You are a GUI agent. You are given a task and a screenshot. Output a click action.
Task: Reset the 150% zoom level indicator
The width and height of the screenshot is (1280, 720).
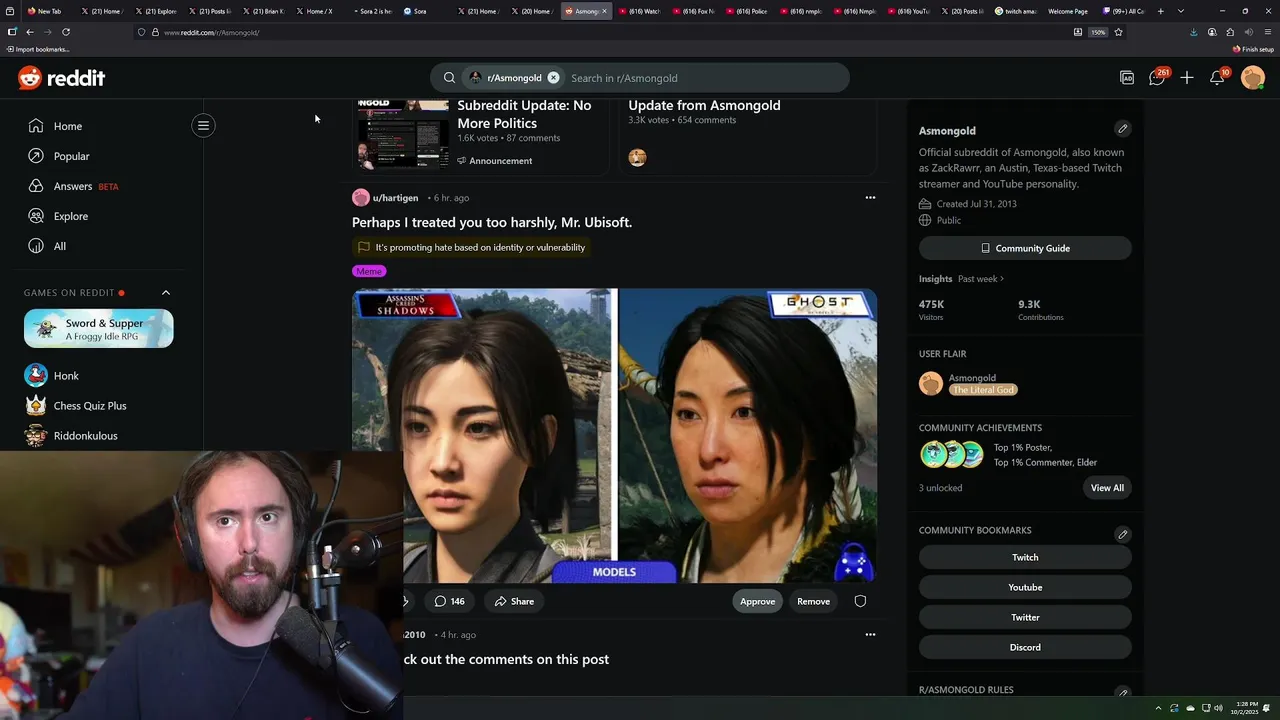1098,32
